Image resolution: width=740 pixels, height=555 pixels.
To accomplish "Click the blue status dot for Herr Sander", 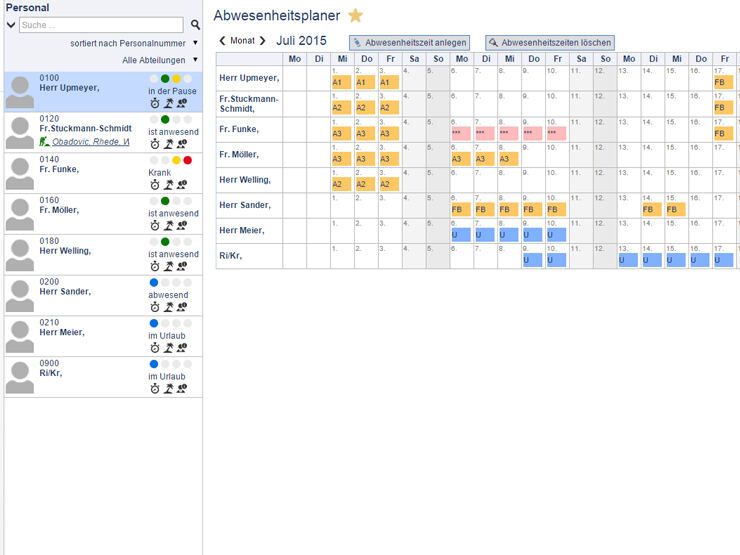I will coord(153,283).
